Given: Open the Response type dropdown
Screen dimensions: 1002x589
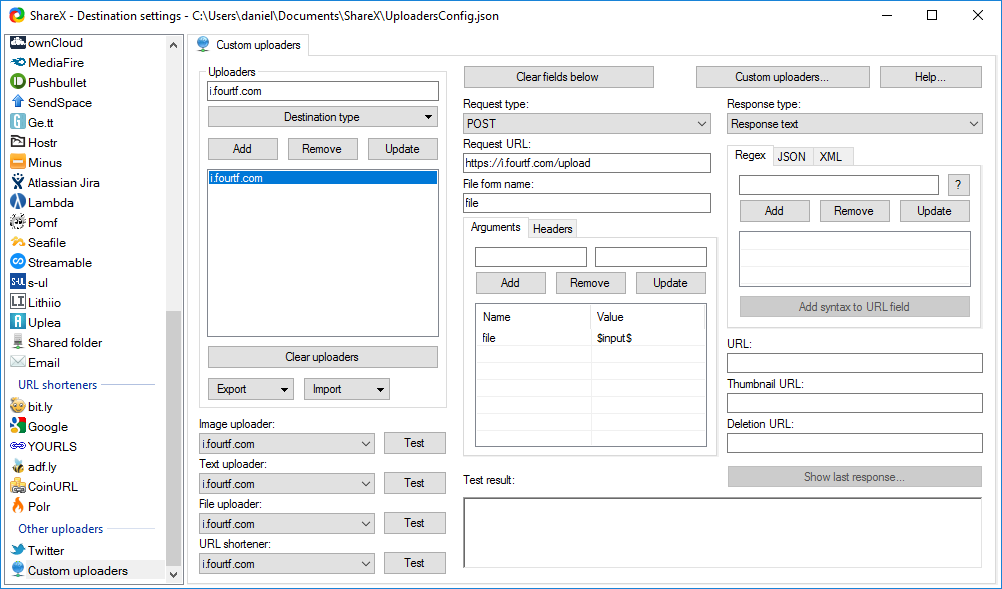Looking at the screenshot, I should point(854,123).
